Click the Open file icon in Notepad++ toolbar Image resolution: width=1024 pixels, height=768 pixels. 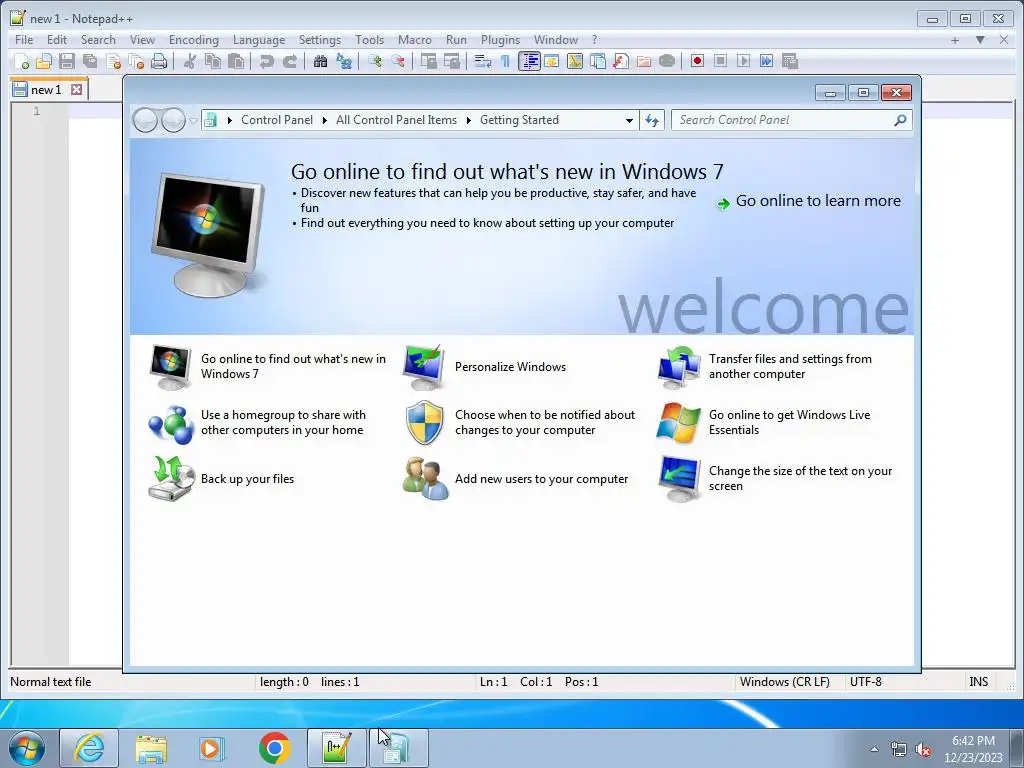tap(44, 61)
